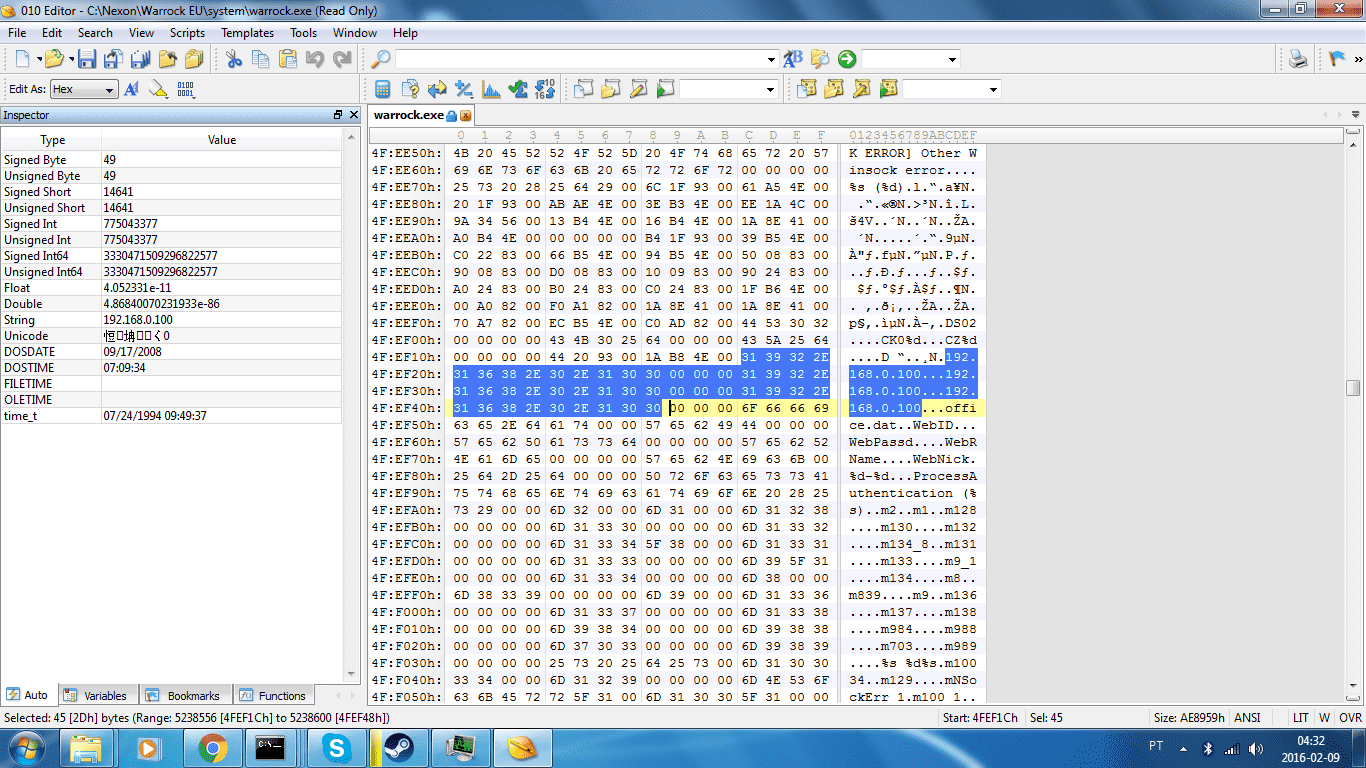1366x768 pixels.
Task: Click the Print icon
Action: pyautogui.click(x=1298, y=59)
